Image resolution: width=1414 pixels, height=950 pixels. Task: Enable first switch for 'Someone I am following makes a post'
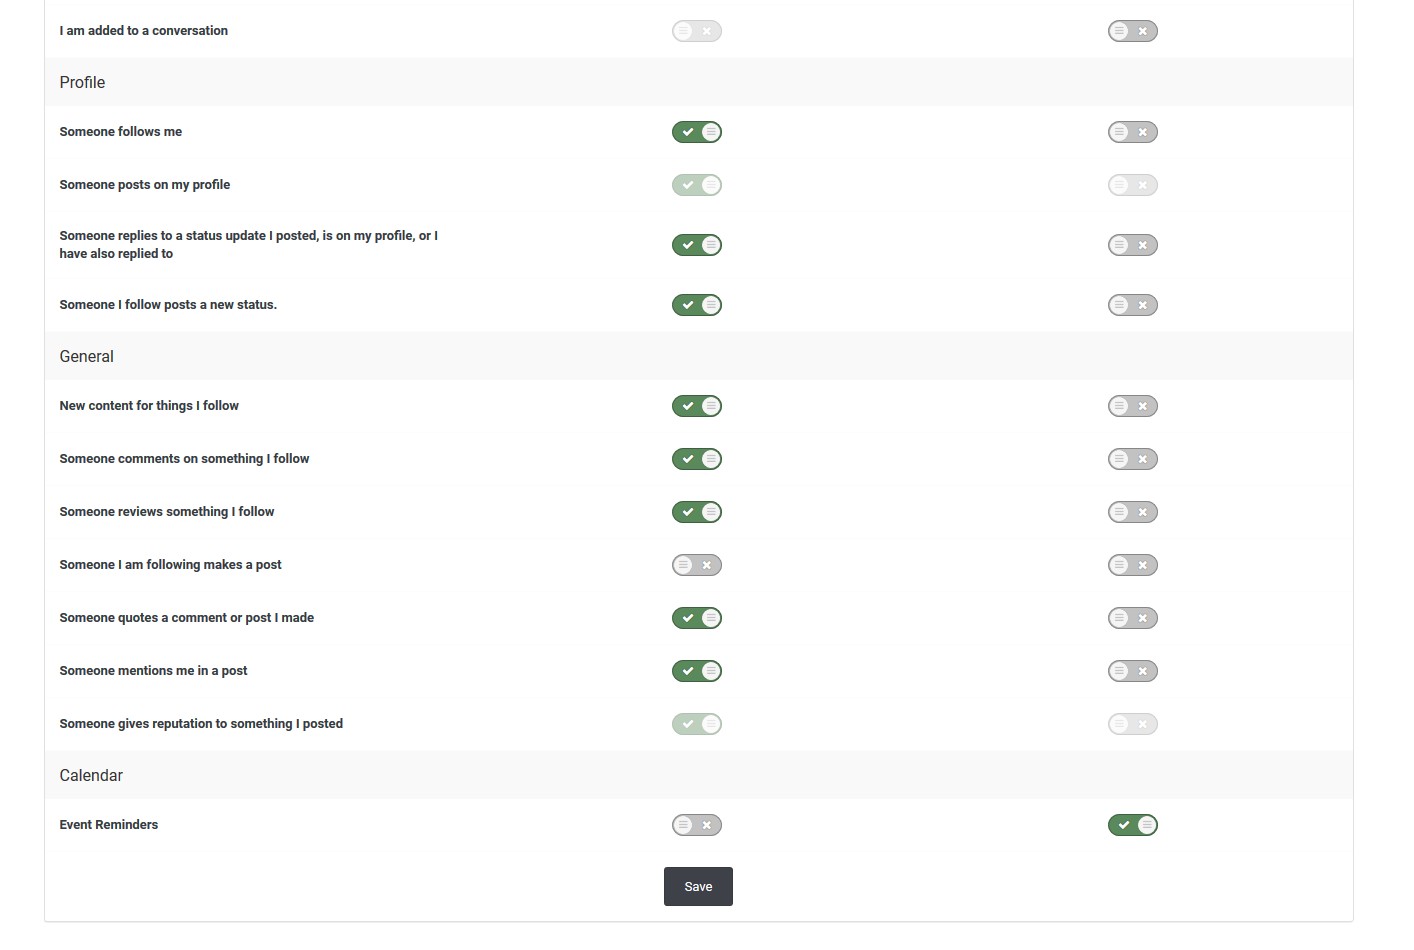click(x=697, y=565)
